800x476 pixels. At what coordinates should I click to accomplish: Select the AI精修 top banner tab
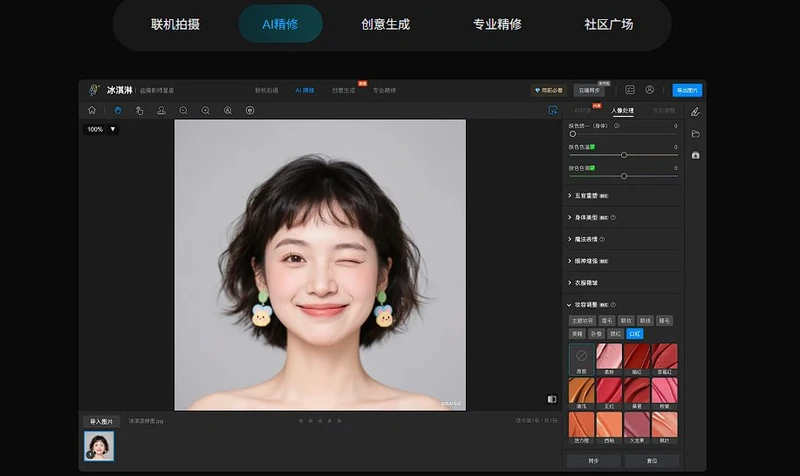coord(280,24)
